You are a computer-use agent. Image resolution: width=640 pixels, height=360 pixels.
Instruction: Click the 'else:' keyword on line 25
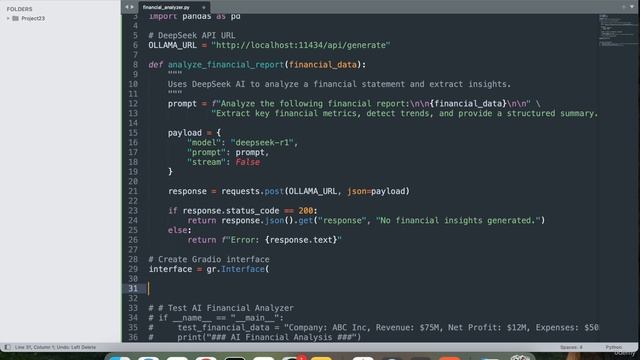pyautogui.click(x=180, y=230)
